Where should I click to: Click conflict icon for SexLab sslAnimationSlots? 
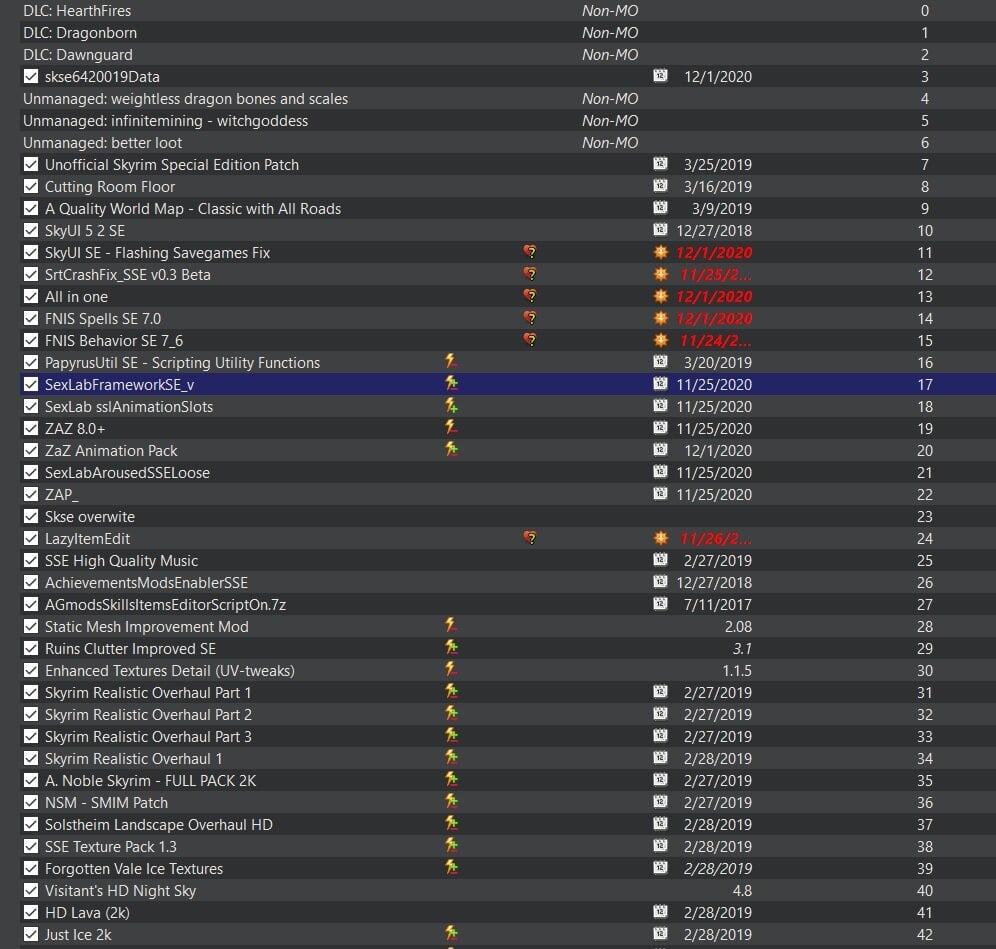[451, 405]
